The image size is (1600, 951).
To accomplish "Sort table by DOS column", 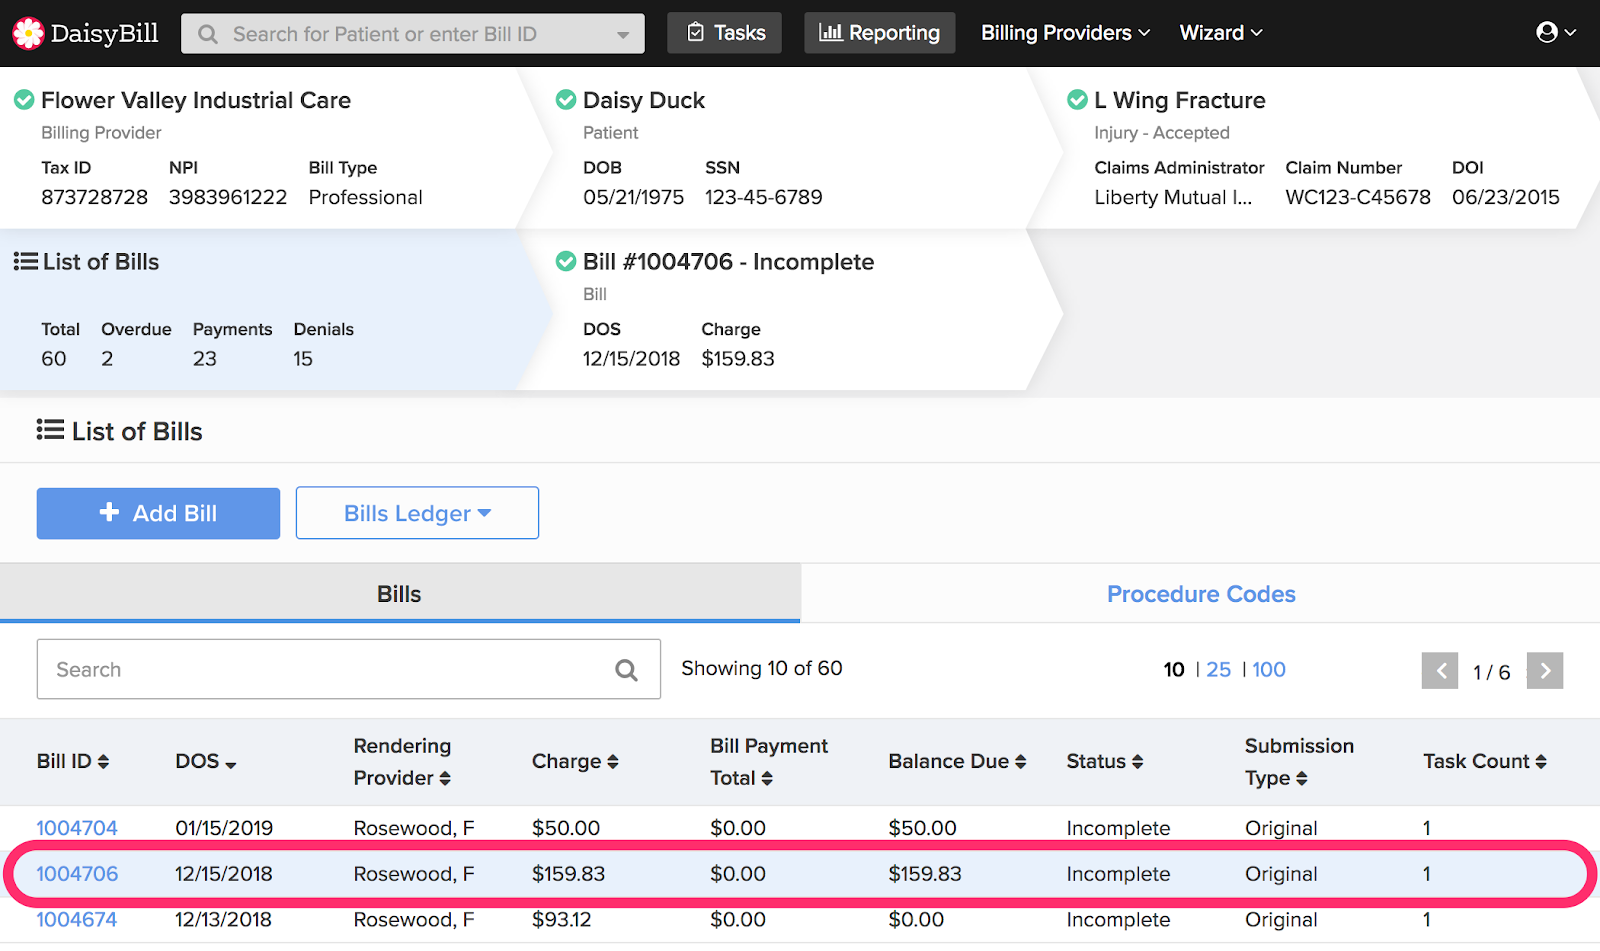I will 206,762.
